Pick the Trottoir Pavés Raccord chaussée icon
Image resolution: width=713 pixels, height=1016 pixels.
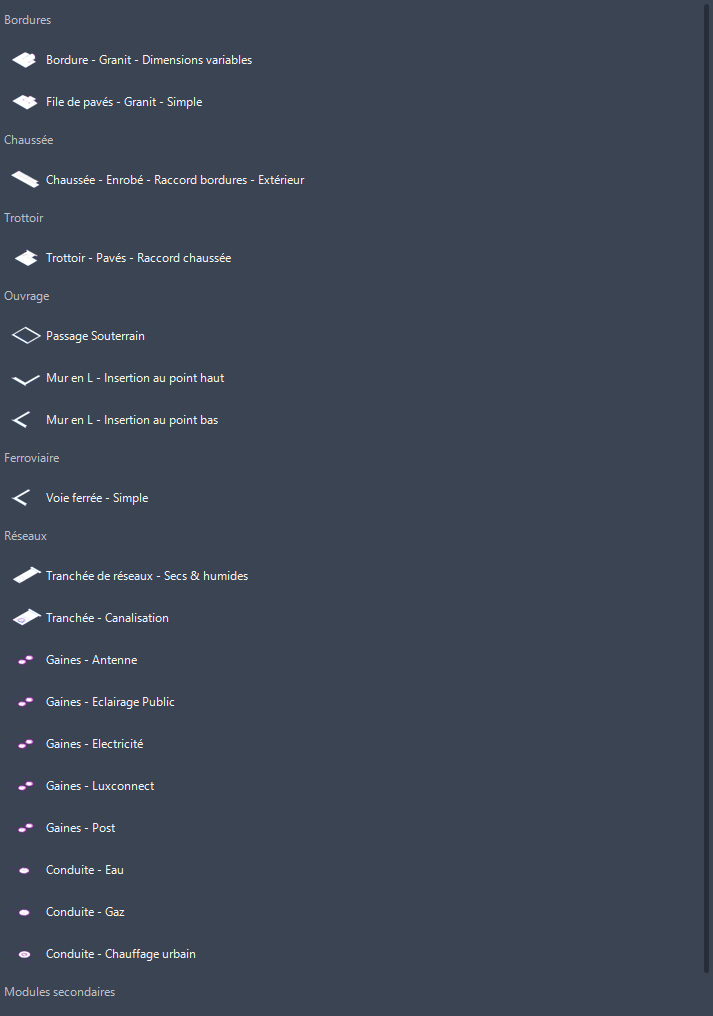pyautogui.click(x=24, y=258)
